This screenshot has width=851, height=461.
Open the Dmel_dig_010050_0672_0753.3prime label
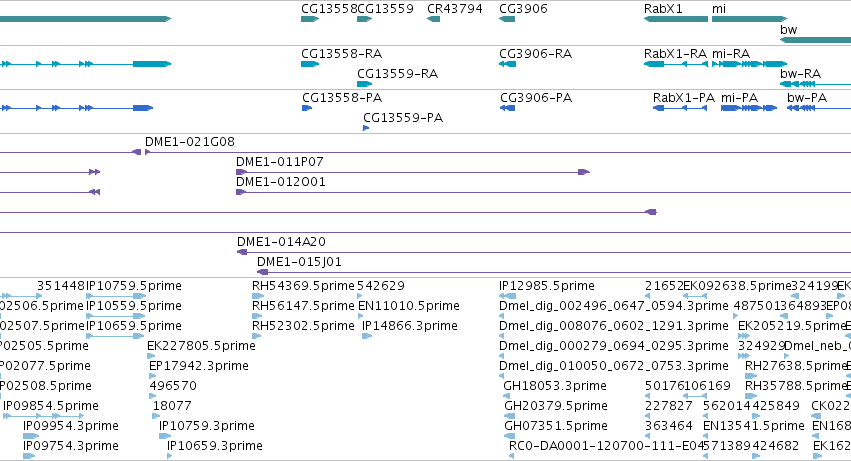[614, 366]
